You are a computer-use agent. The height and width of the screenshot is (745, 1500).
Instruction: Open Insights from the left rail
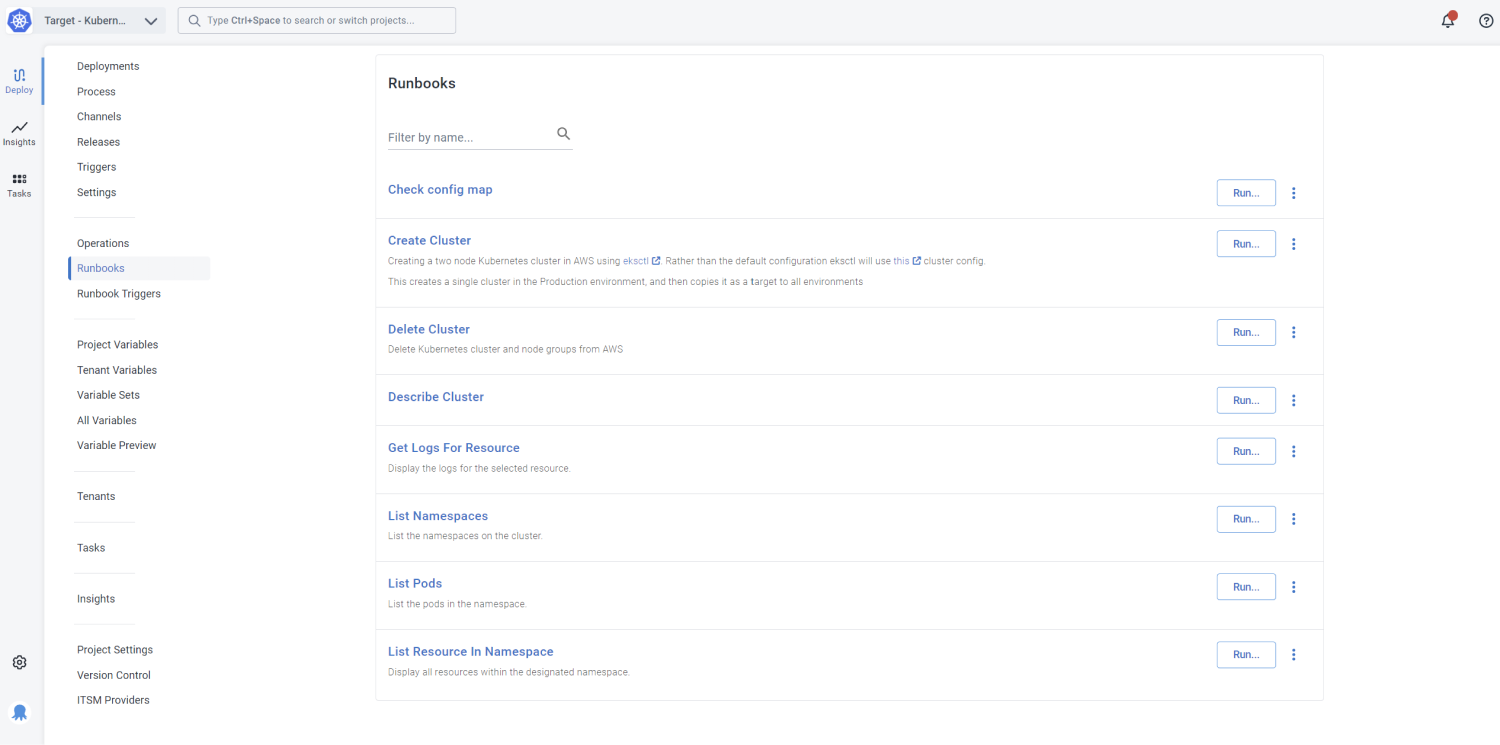19,133
